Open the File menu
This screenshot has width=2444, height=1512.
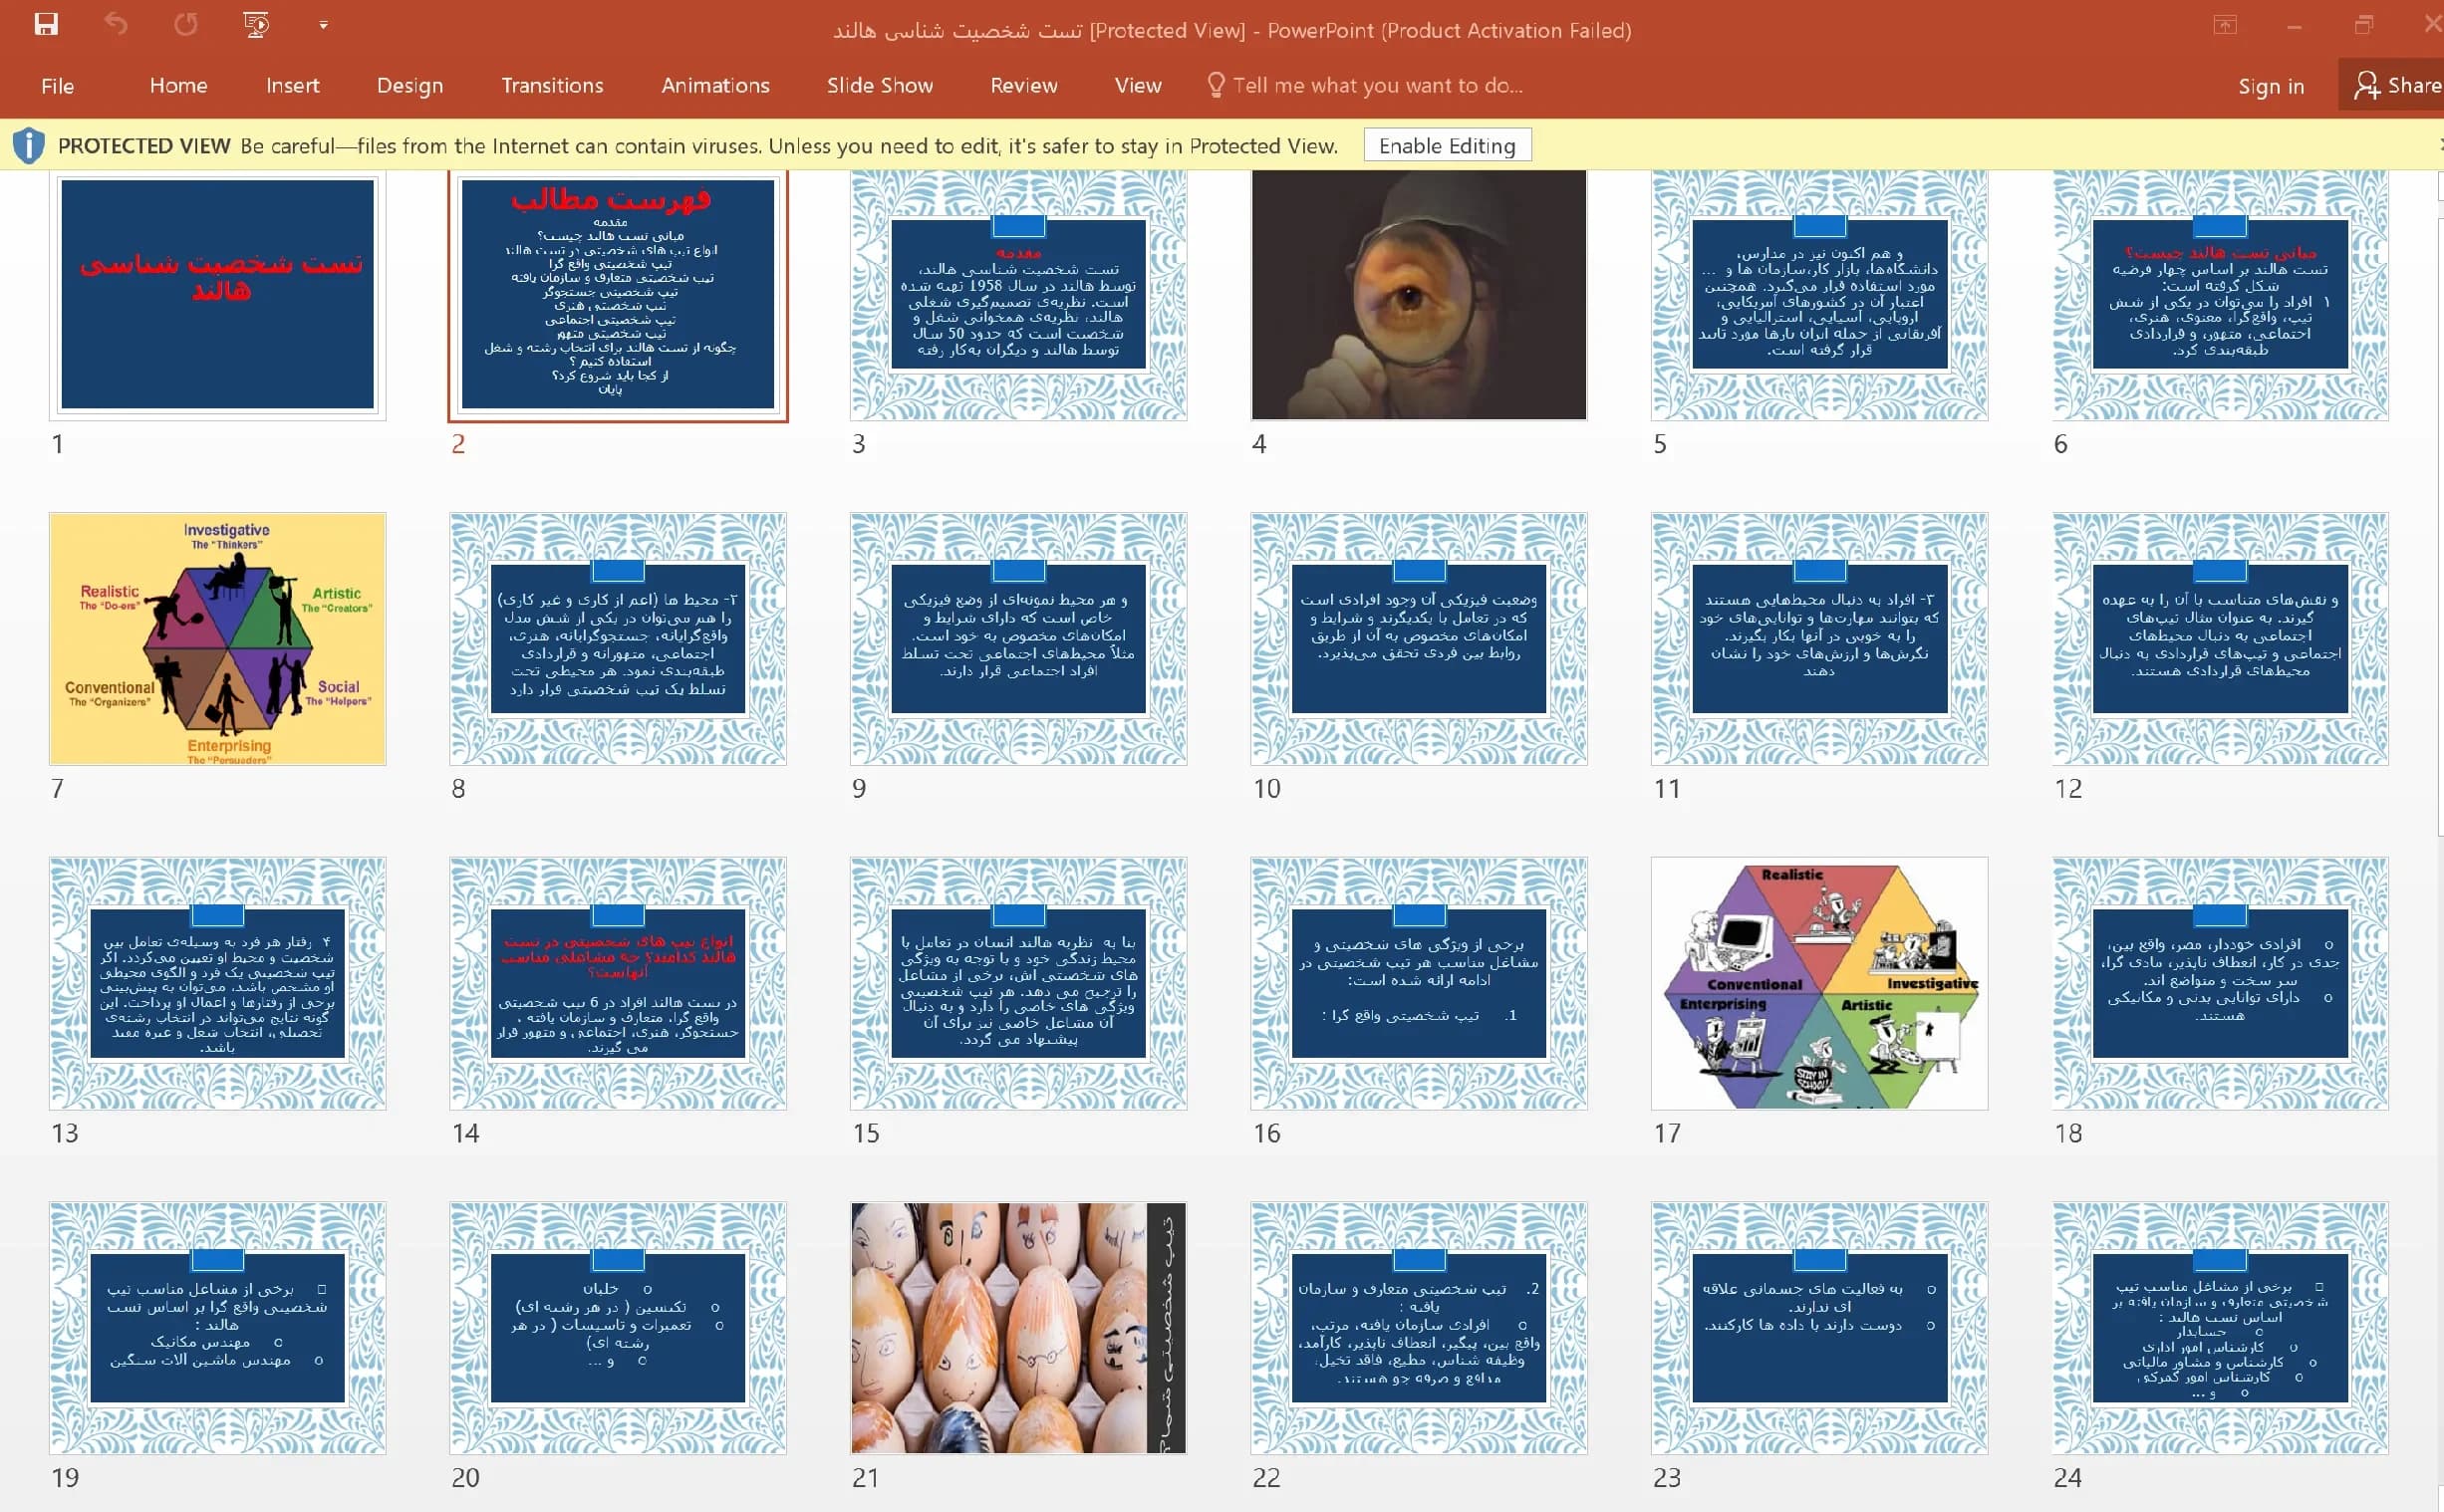point(58,86)
